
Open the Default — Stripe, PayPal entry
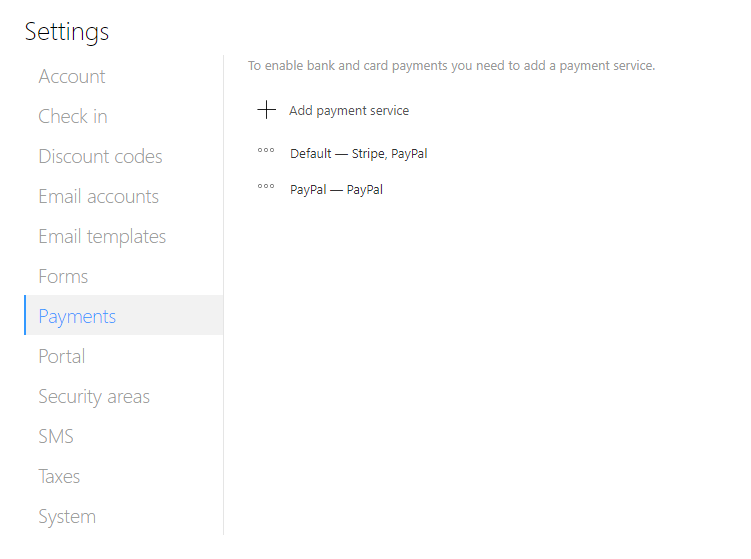(x=358, y=154)
